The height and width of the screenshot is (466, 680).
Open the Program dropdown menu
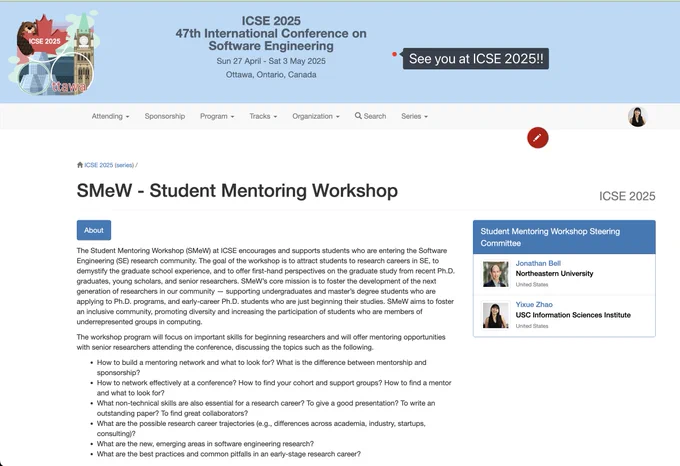[217, 116]
